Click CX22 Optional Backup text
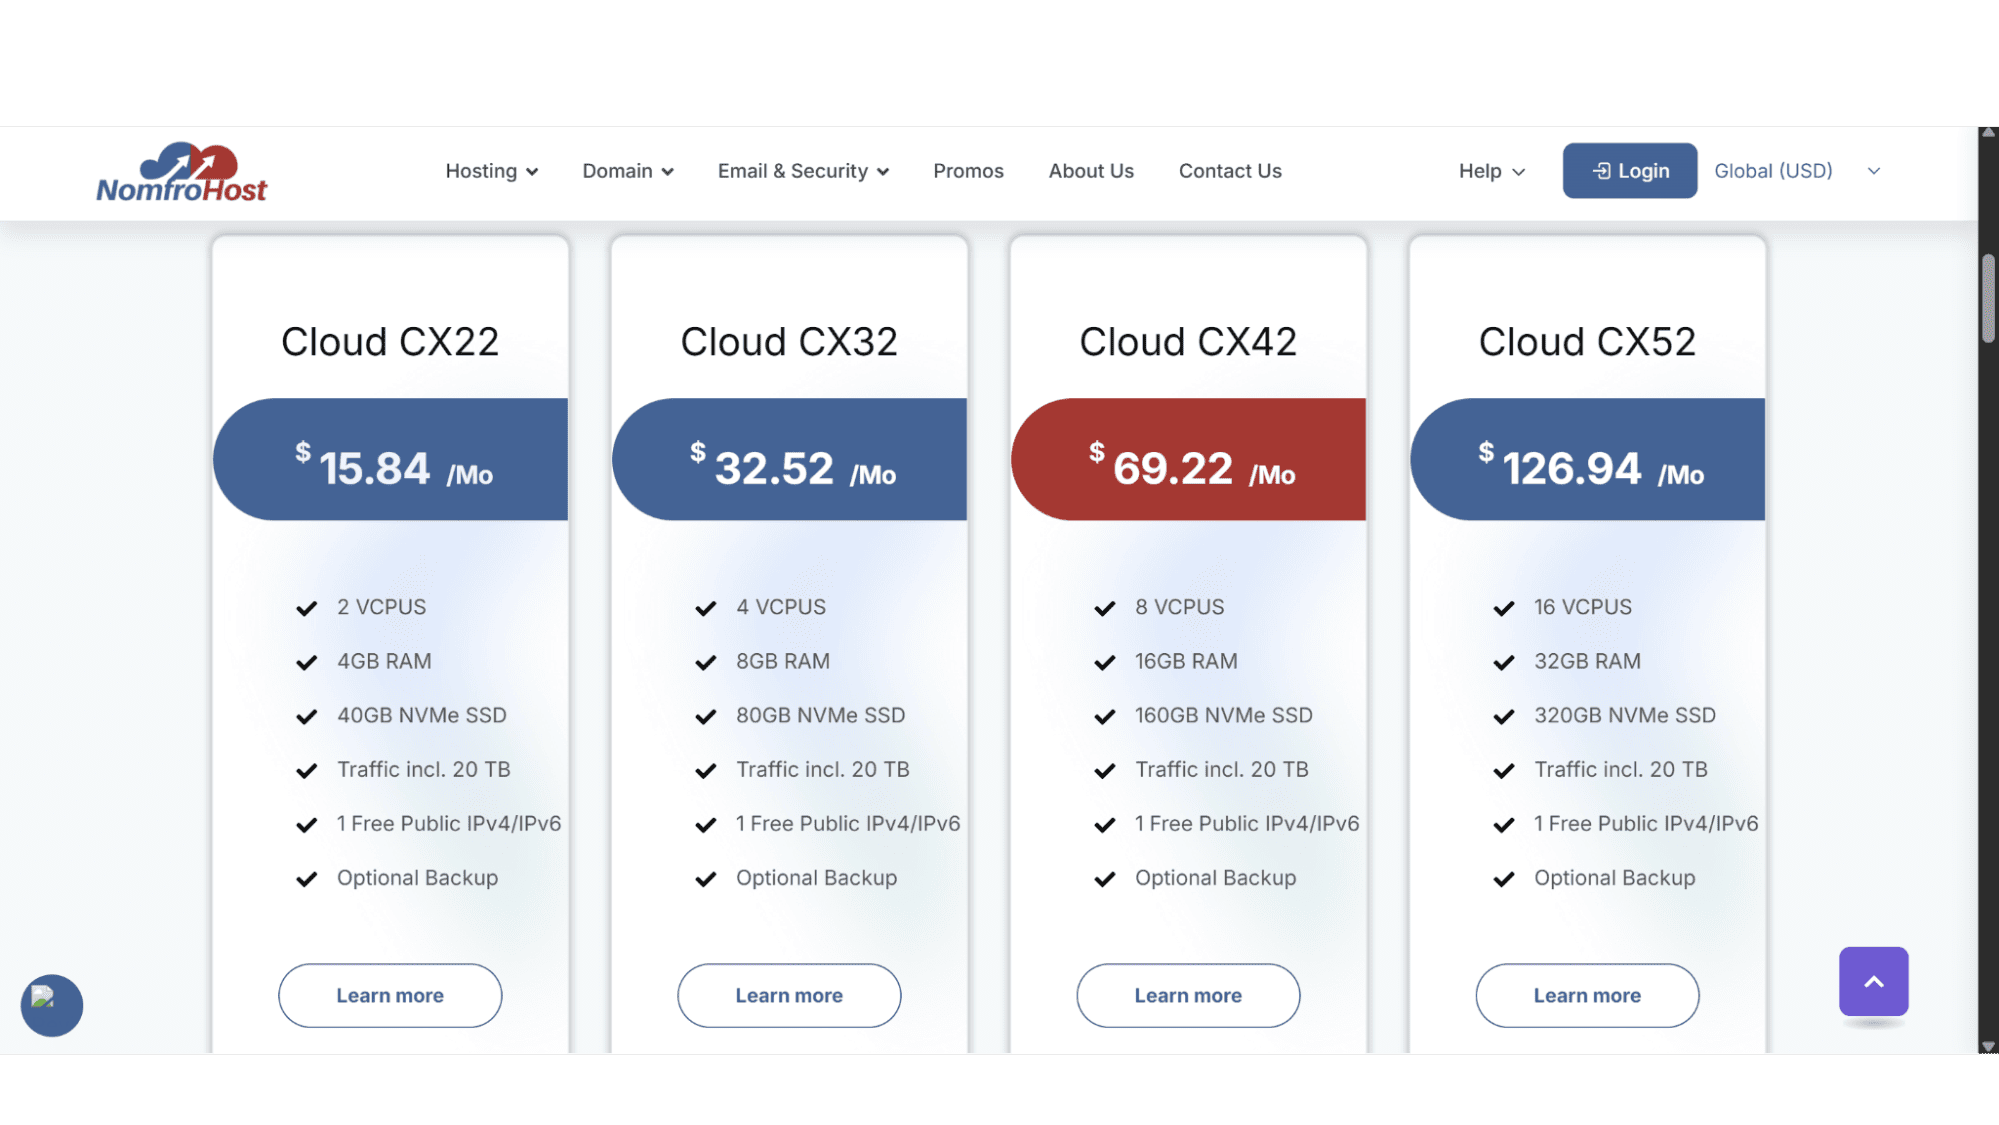 click(x=417, y=877)
